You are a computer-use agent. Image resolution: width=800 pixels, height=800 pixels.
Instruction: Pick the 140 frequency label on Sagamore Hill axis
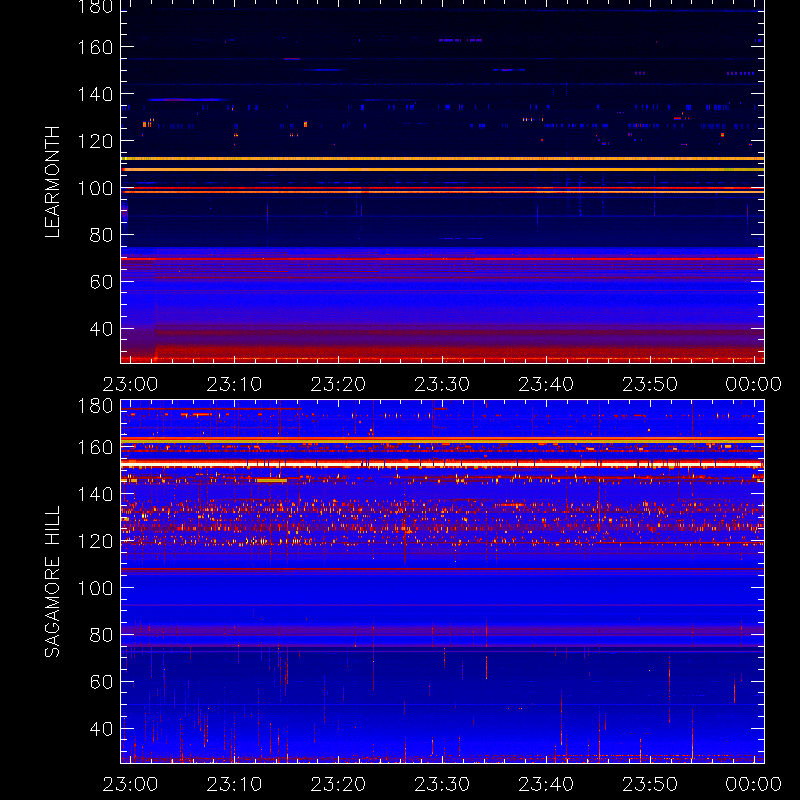(95, 494)
